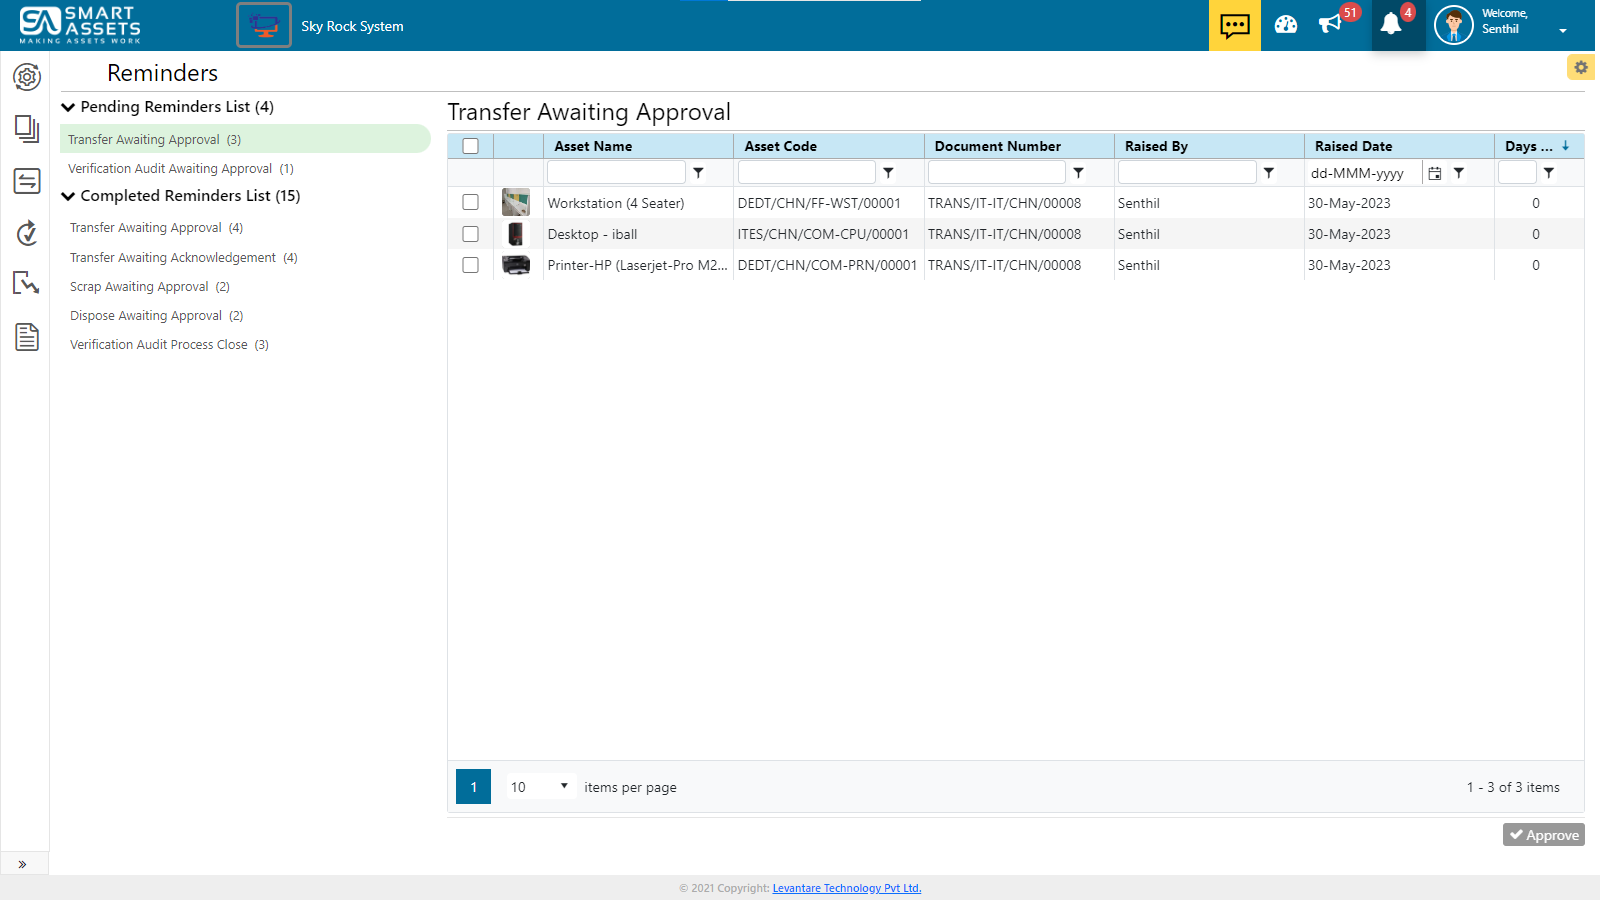Select the Desktop - iball row checkbox
The image size is (1600, 900).
471,234
